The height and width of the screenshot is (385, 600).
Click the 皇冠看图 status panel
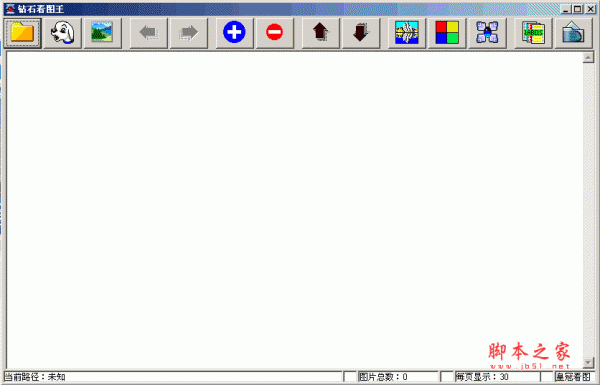click(x=573, y=377)
